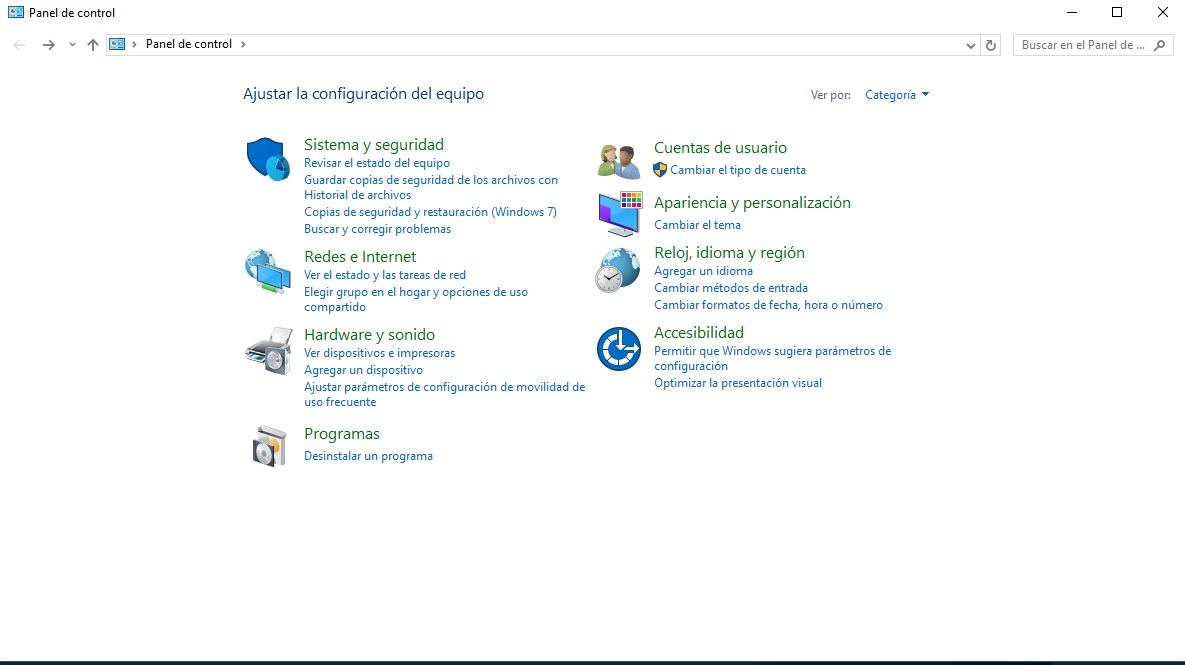The width and height of the screenshot is (1185, 665).
Task: Open Hardware y sonido category
Action: click(x=369, y=334)
